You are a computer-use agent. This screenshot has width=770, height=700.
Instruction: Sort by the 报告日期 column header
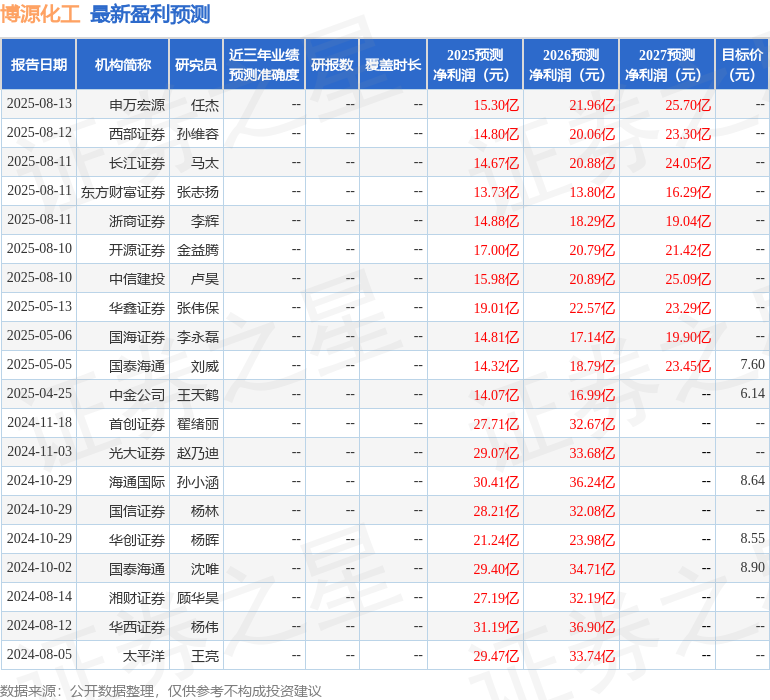click(x=39, y=65)
